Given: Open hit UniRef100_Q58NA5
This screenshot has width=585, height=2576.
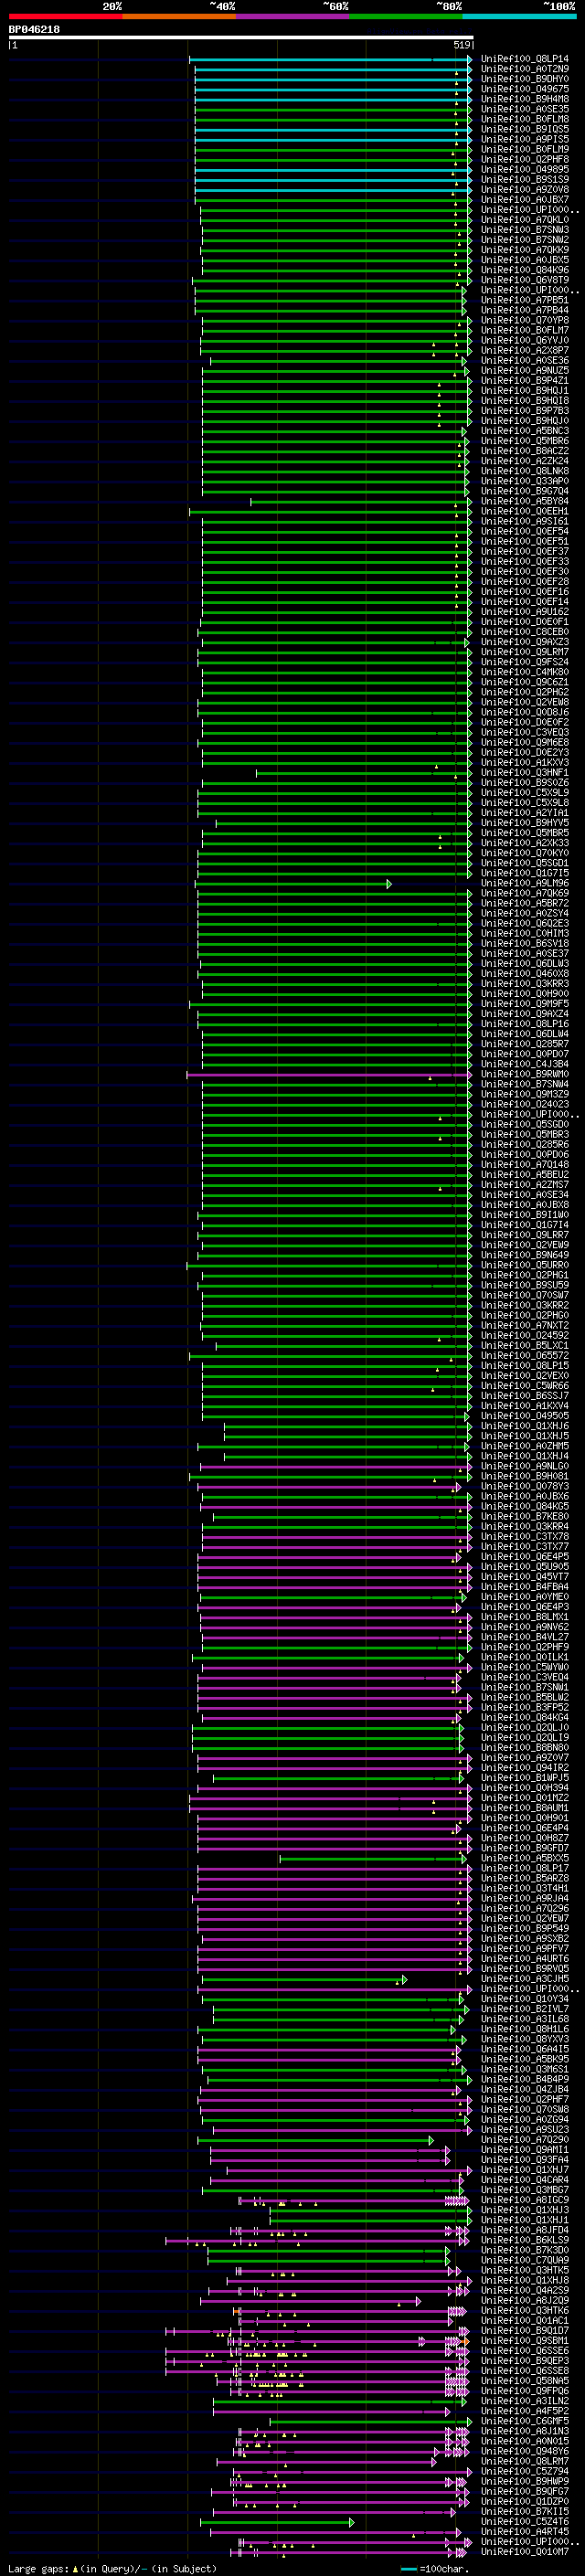Looking at the screenshot, I should tap(525, 2382).
